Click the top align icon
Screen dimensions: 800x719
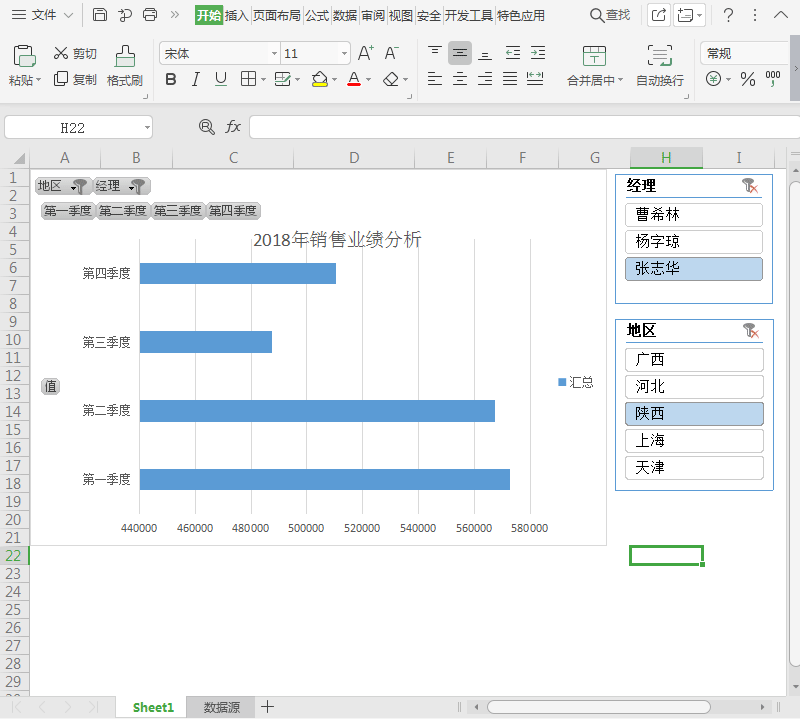435,53
